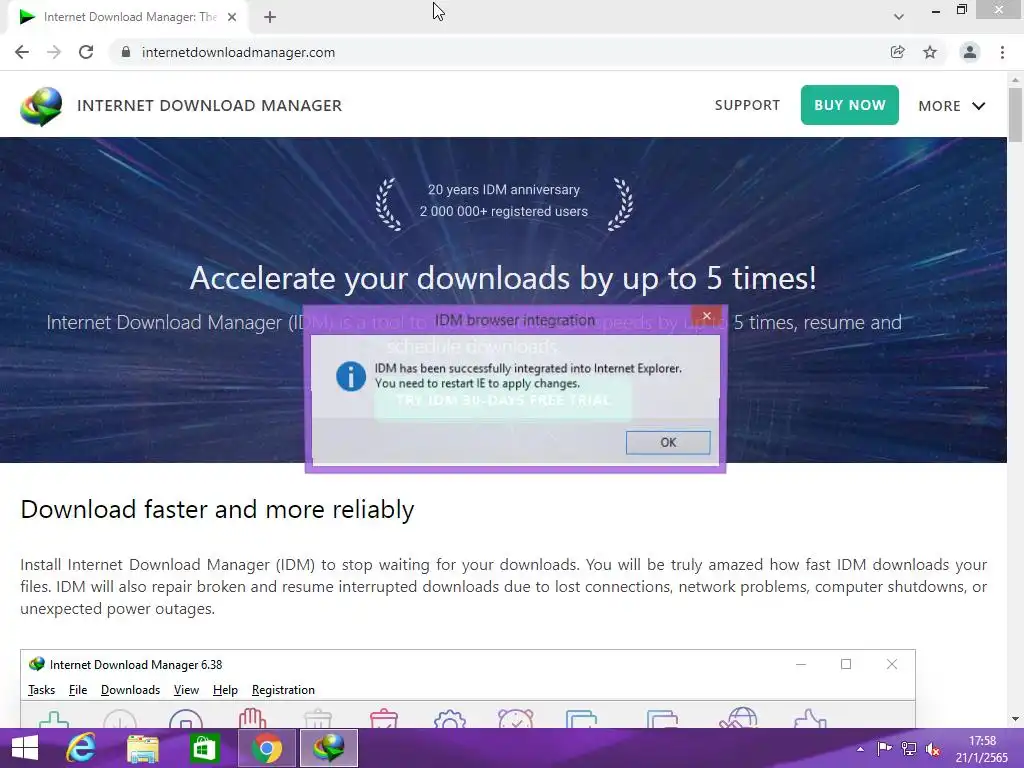Click the page vertical scrollbar thumb
Image resolution: width=1024 pixels, height=768 pixels.
(1015, 115)
